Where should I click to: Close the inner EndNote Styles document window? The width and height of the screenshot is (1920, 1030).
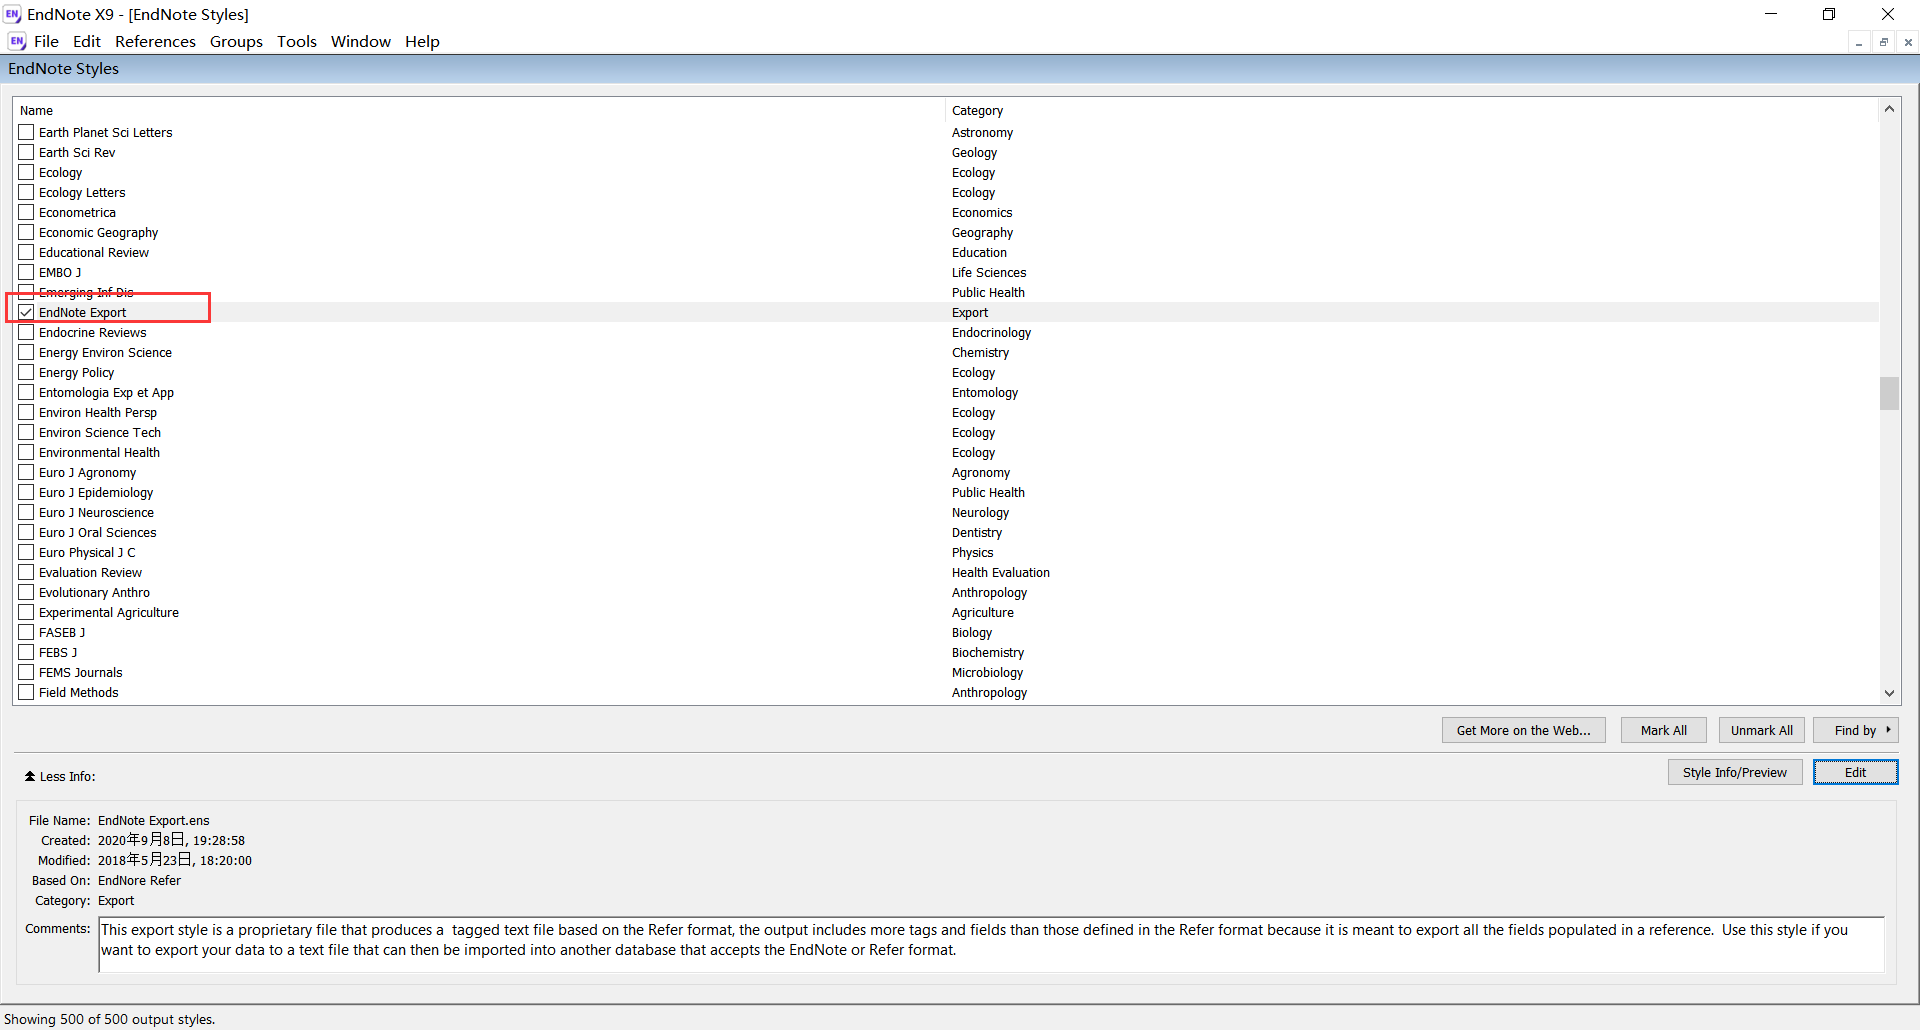1908,42
